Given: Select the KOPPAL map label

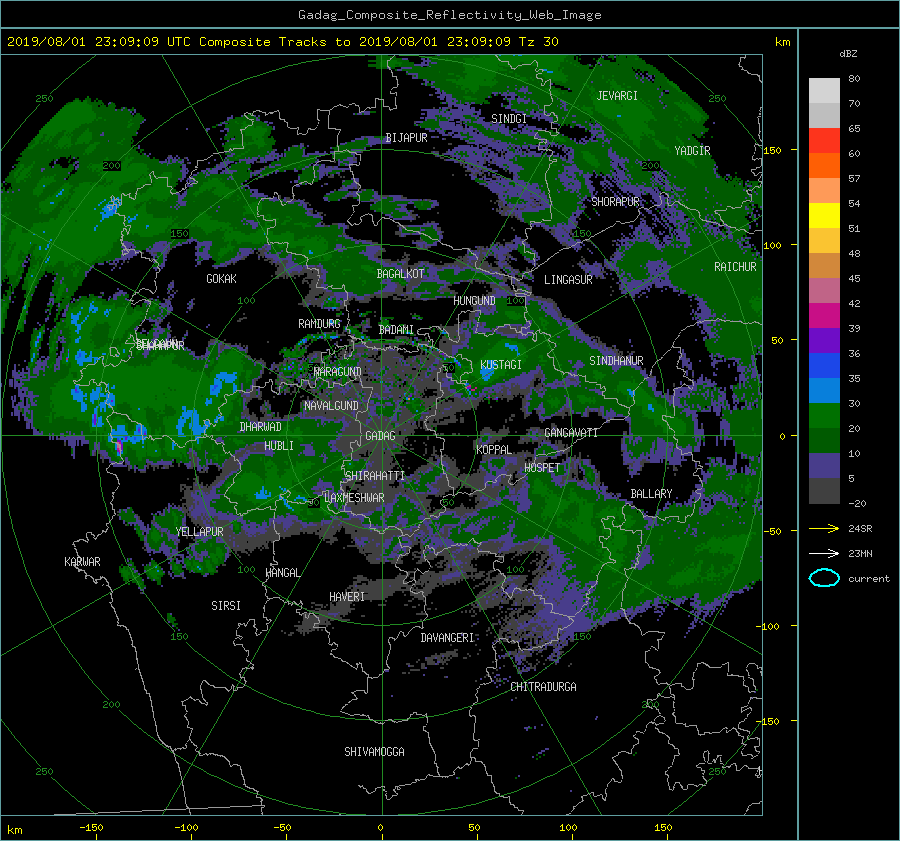Looking at the screenshot, I should (494, 450).
